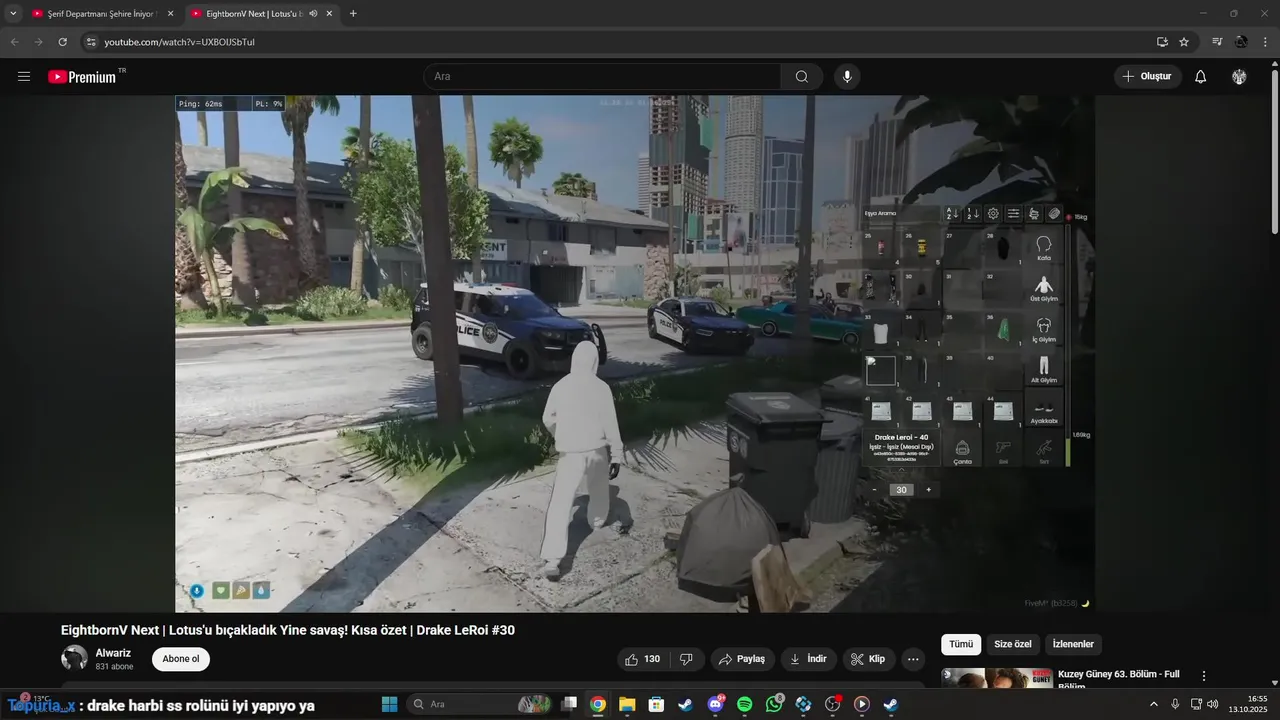Screen dimensions: 1280x720
Task: Bookmark this page with the star
Action: [x=1184, y=42]
